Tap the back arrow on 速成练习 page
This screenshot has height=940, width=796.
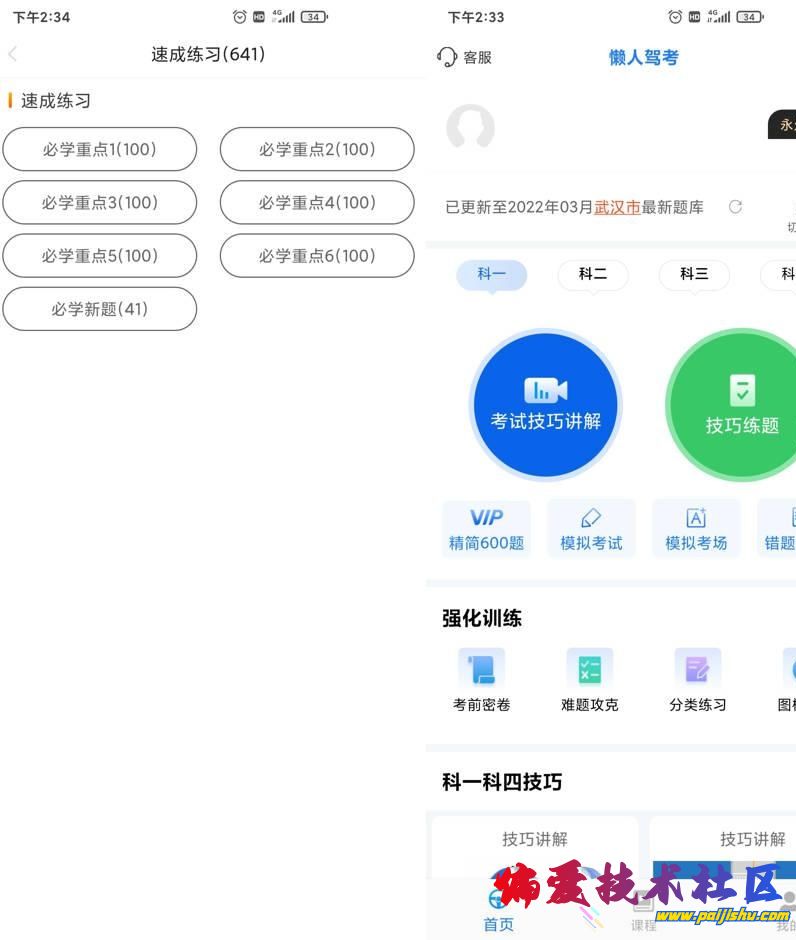pos(13,55)
